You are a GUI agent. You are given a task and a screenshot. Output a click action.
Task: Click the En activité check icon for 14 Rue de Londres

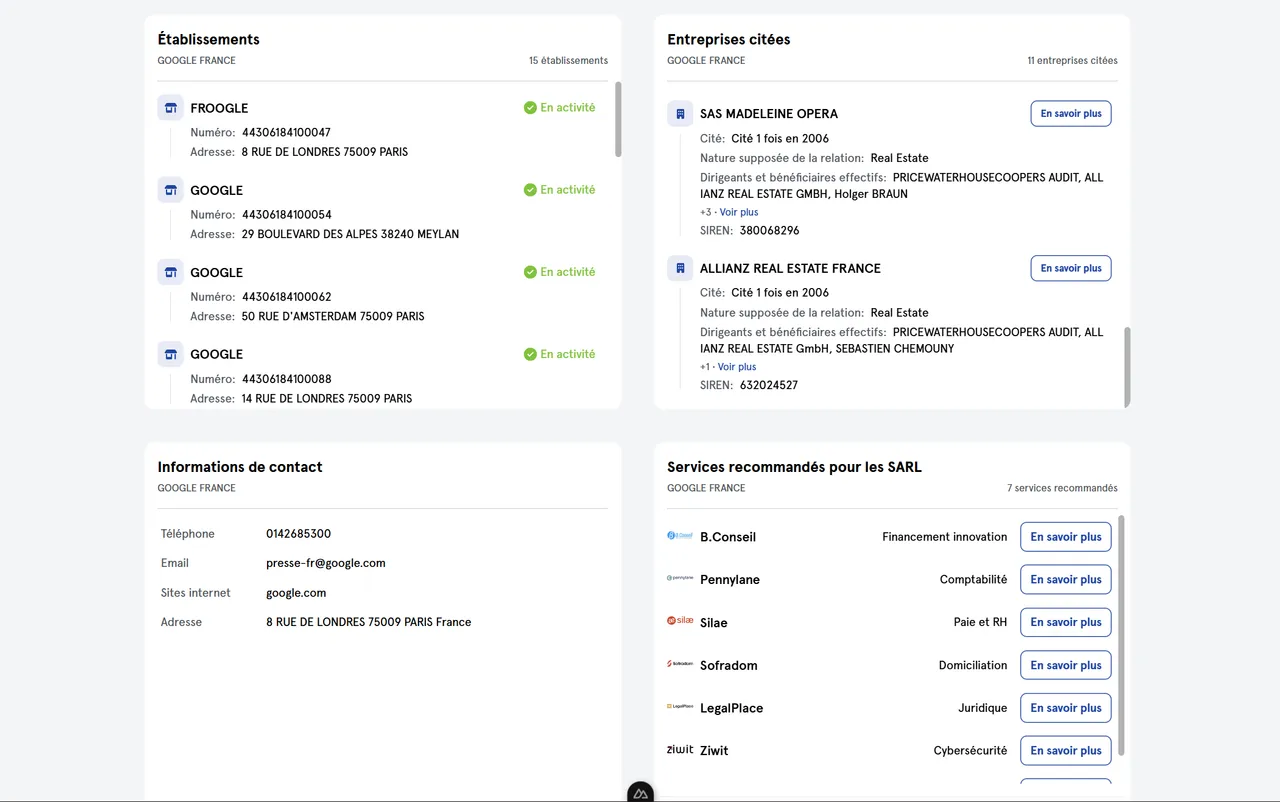(x=530, y=354)
